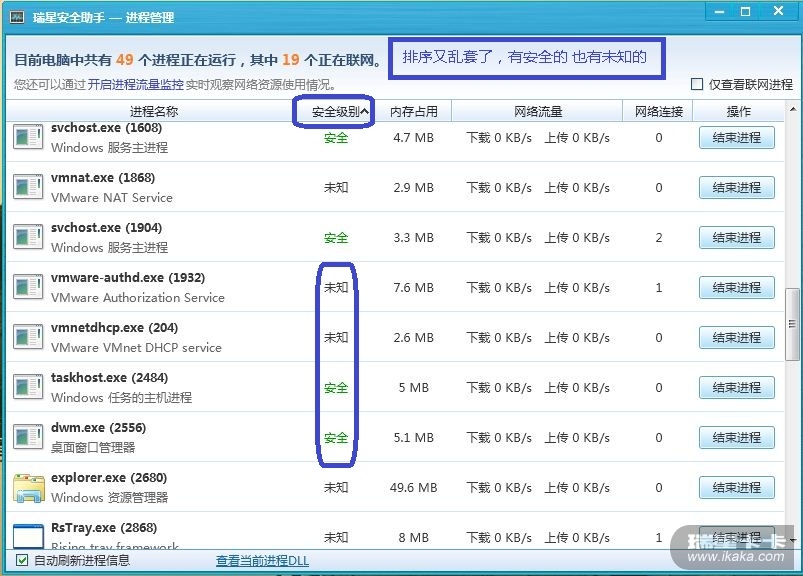The height and width of the screenshot is (576, 803).
Task: End the svchost.exe (1904) process
Action: coord(736,238)
